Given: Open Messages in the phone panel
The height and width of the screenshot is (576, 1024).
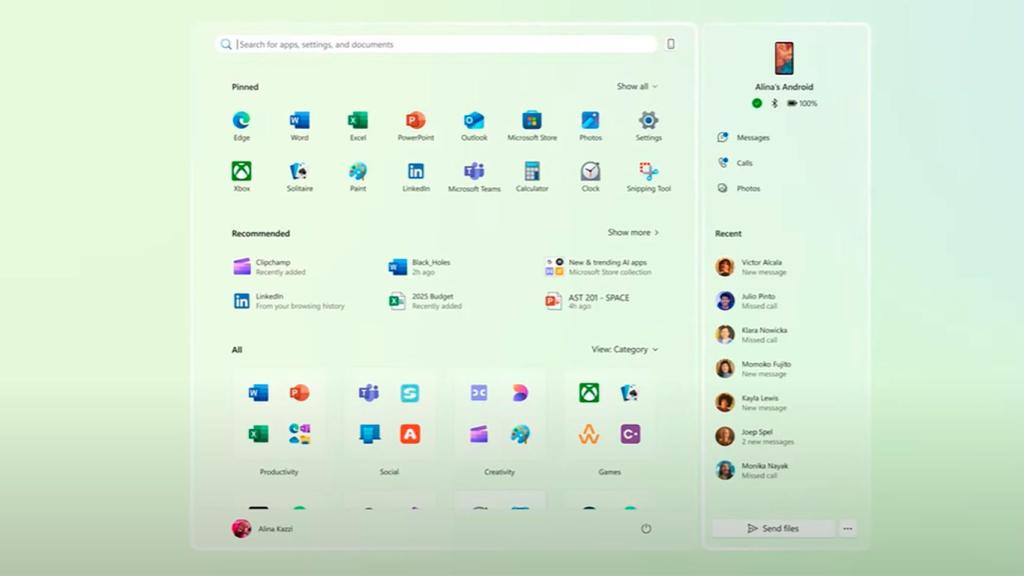Looking at the screenshot, I should (x=743, y=137).
